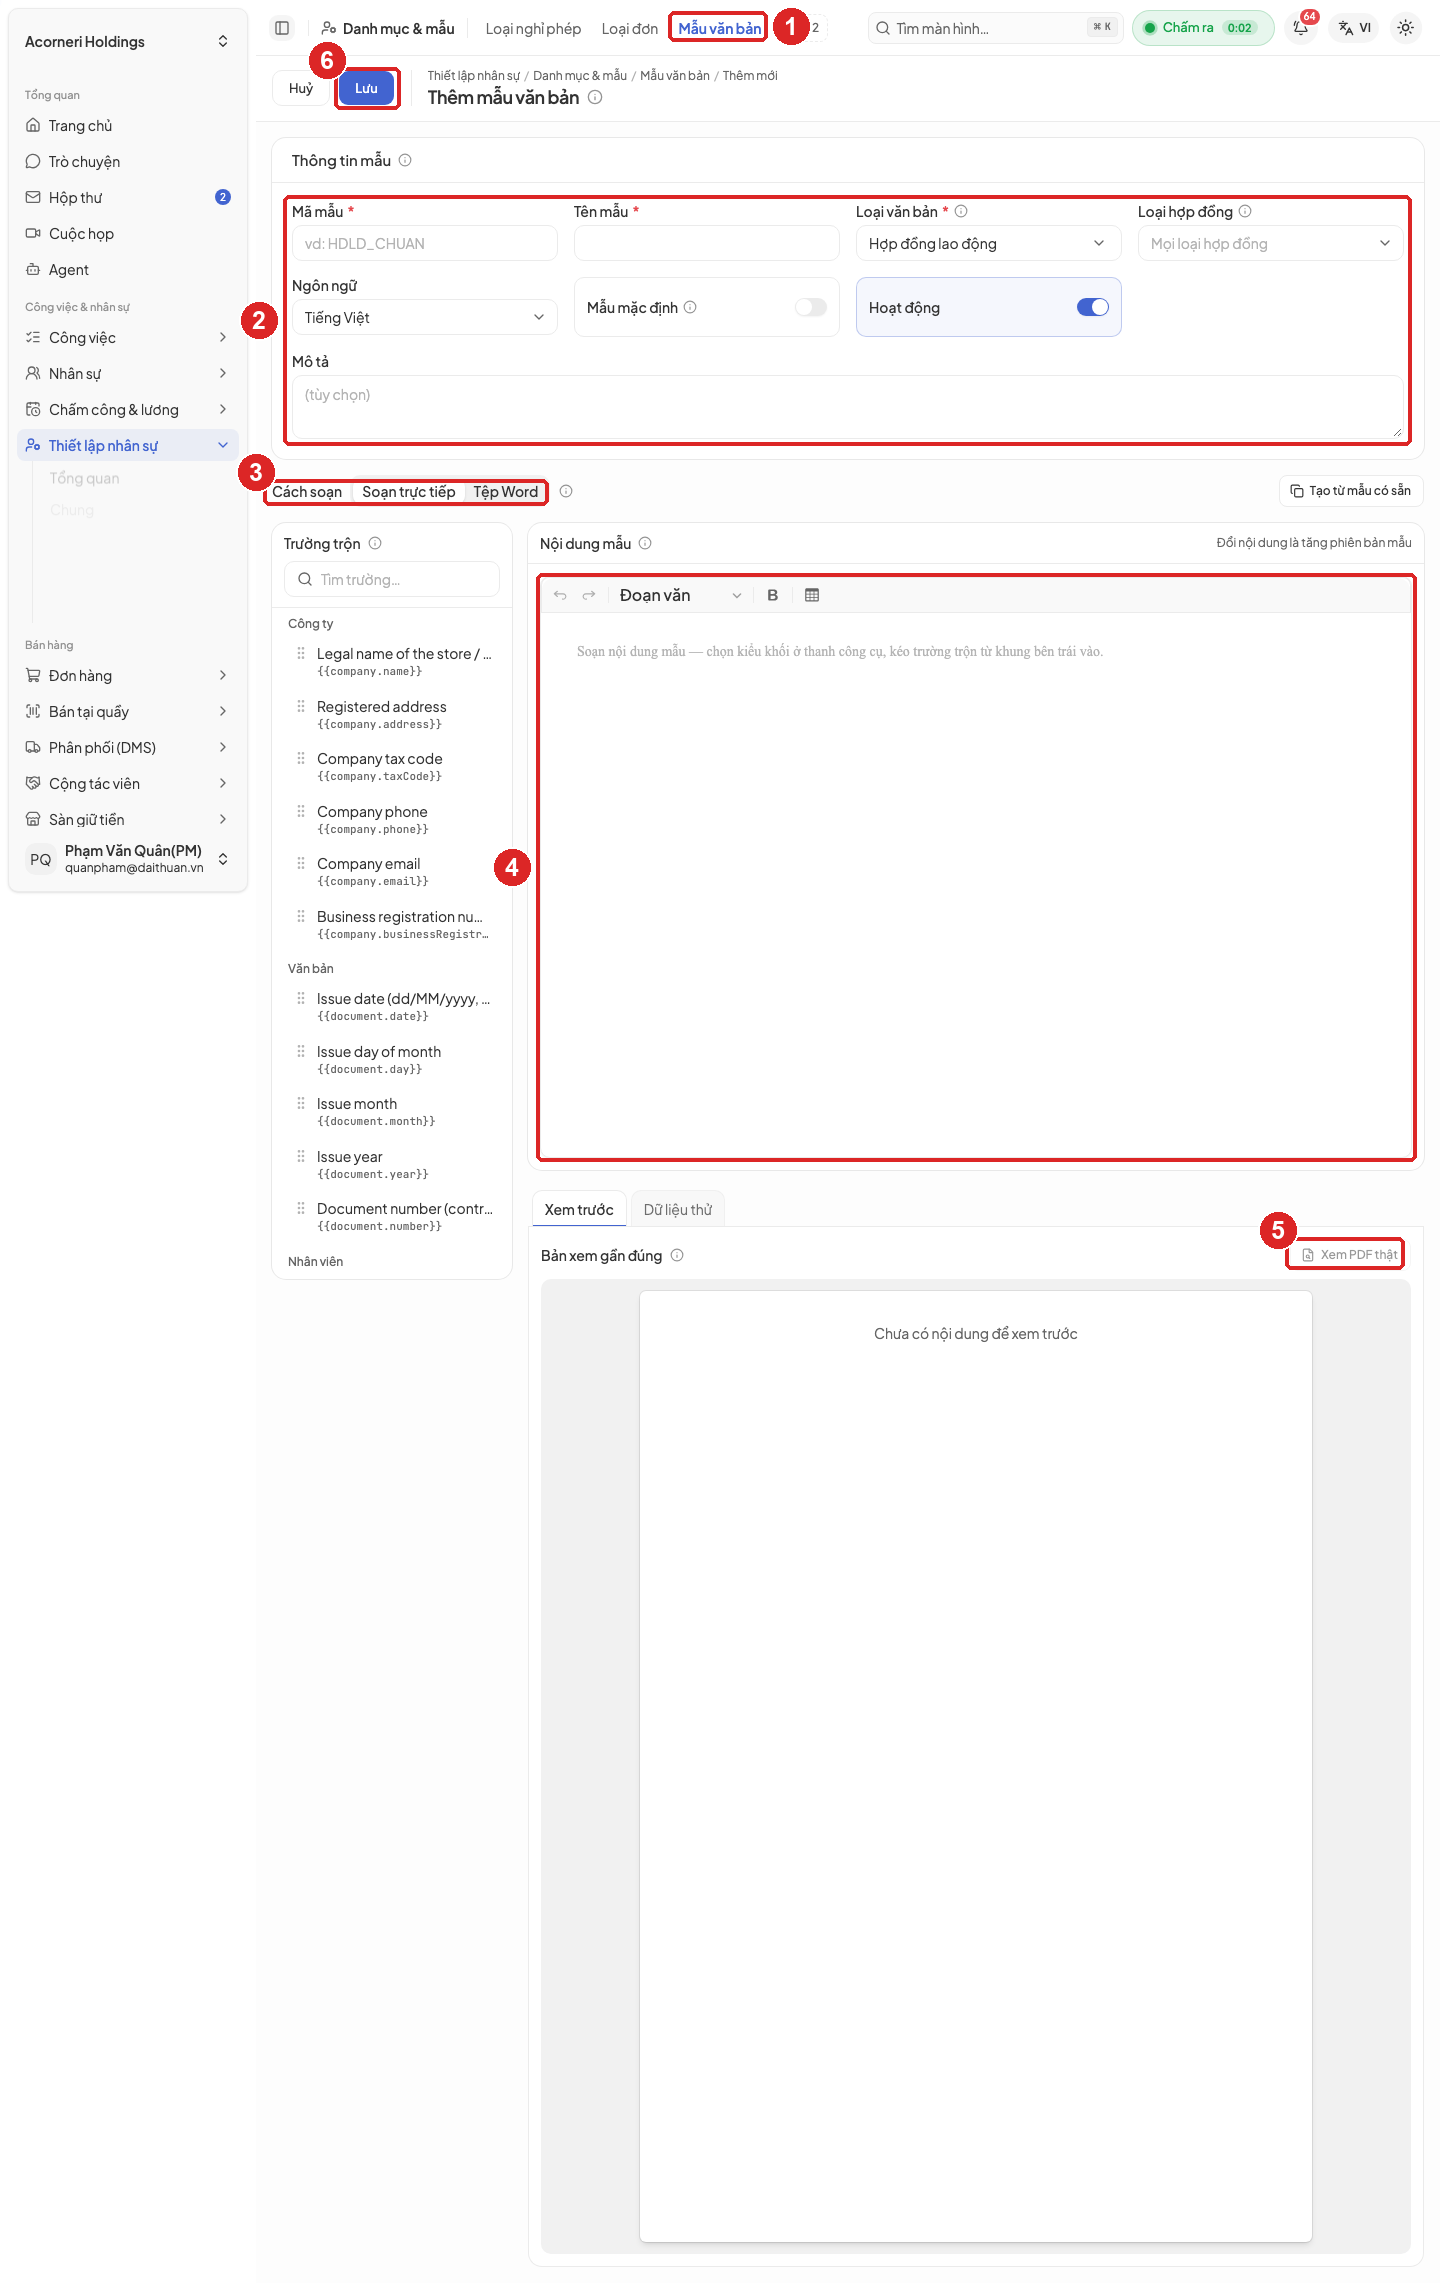Screen dimensions: 1440x2283
Task: Open Ngôn ngữ Tiếng Việt dropdown
Action: [425, 318]
